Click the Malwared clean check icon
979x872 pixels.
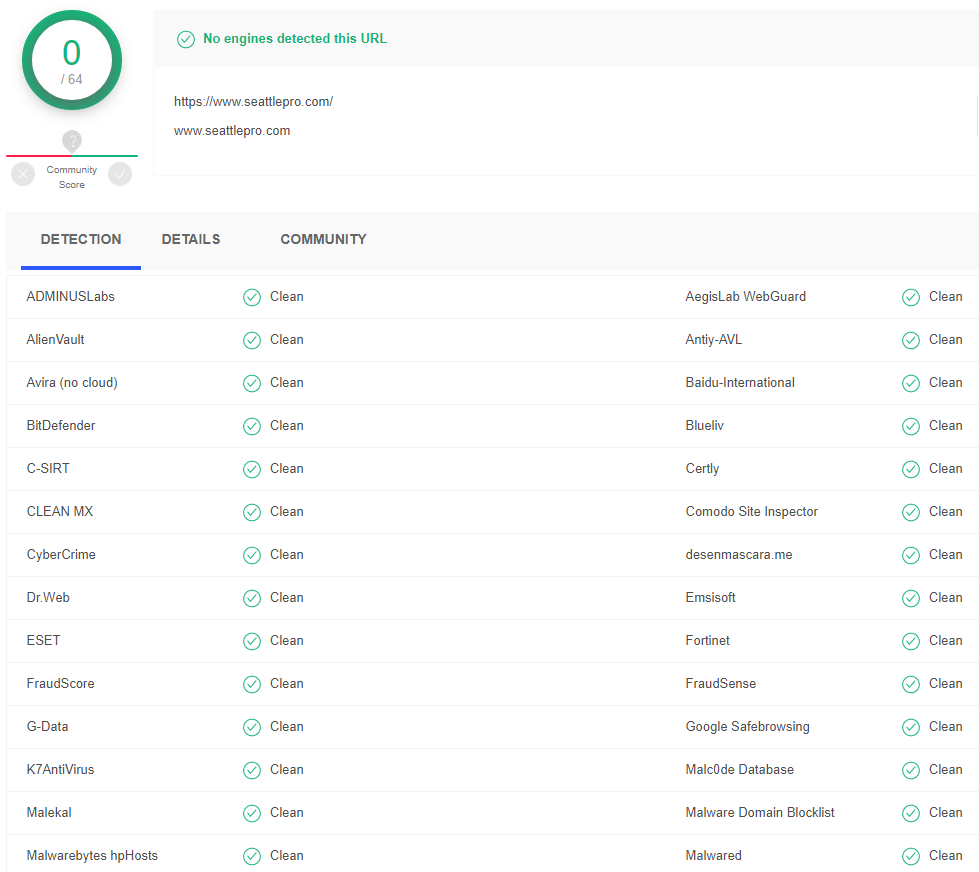coord(910,856)
